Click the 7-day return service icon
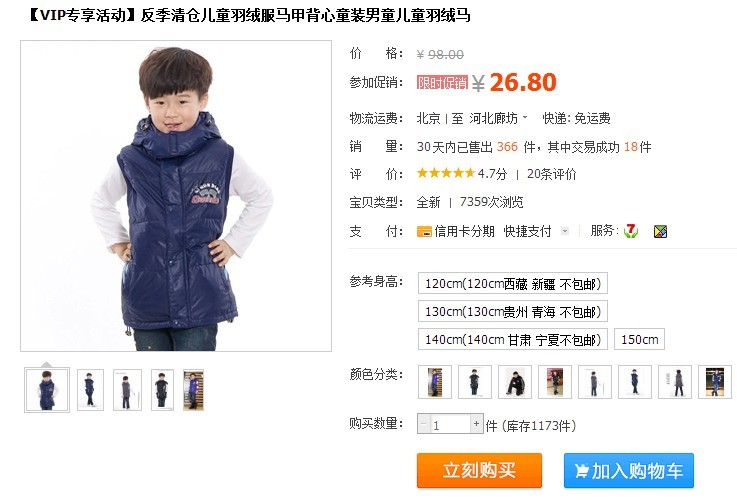Image resolution: width=737 pixels, height=503 pixels. pos(631,231)
